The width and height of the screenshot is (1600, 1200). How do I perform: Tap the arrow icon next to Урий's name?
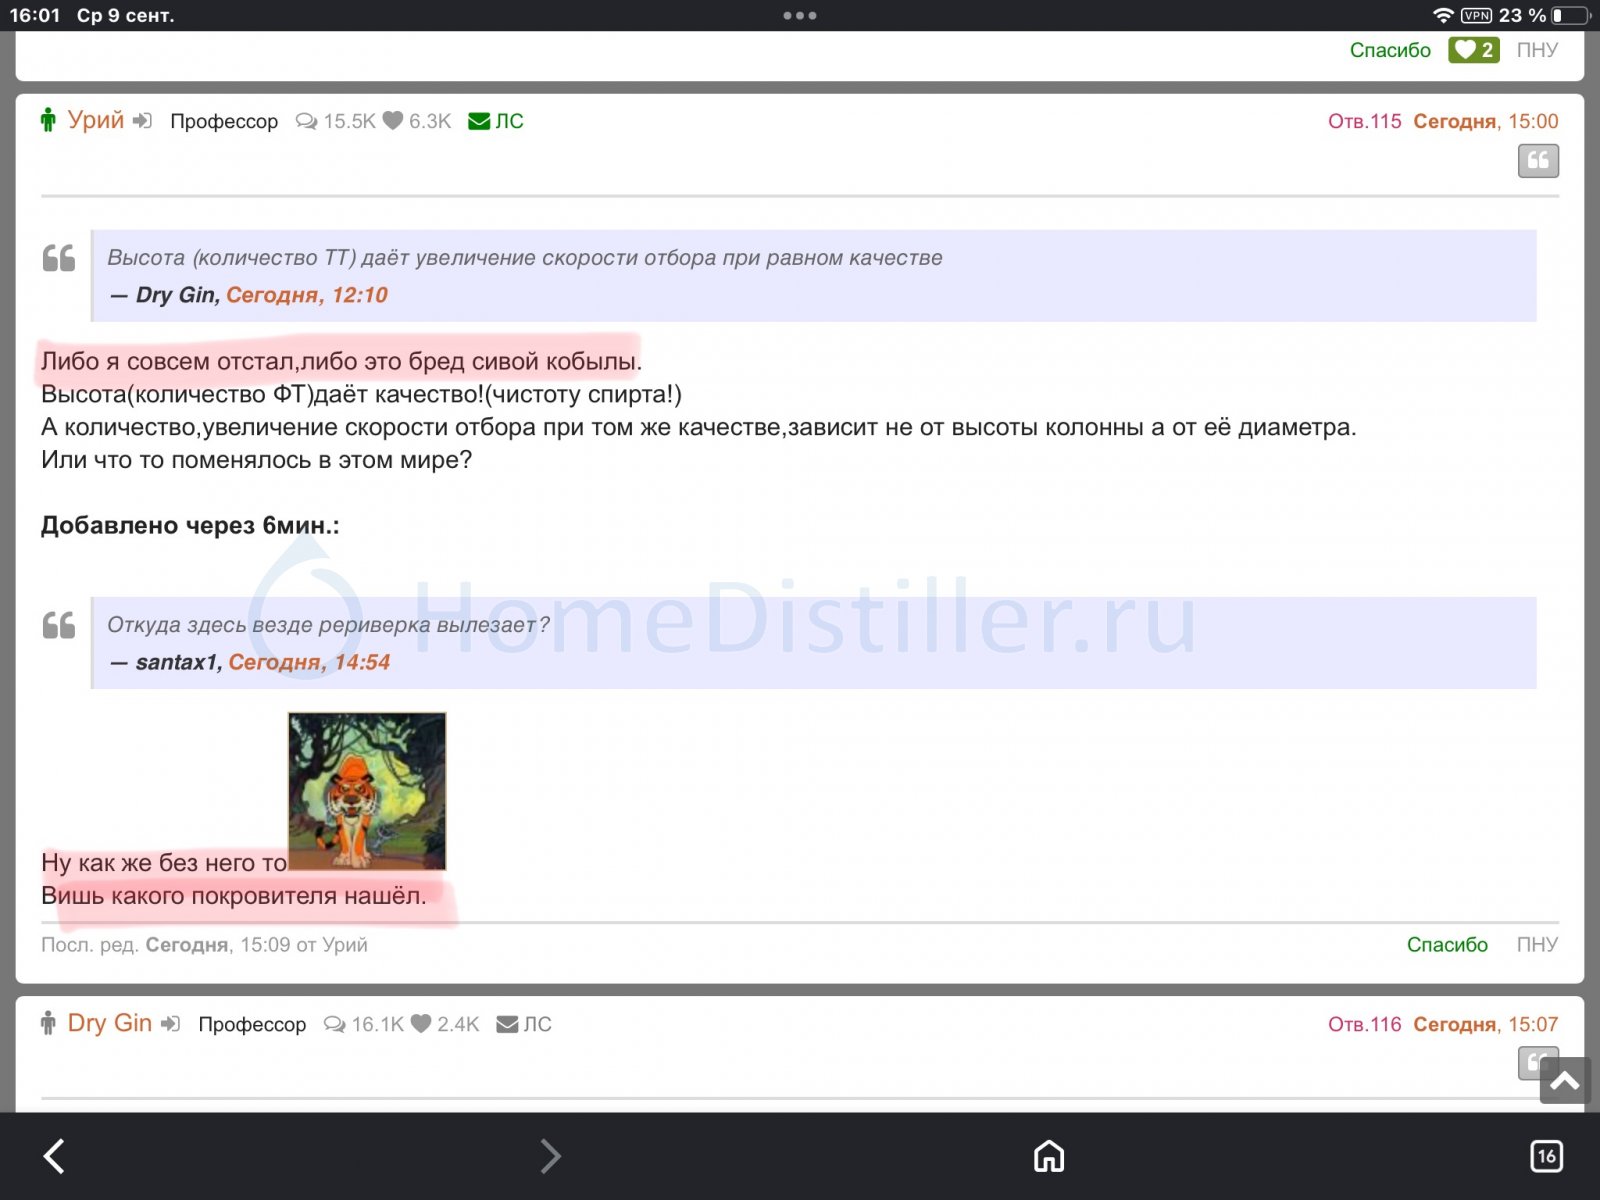pyautogui.click(x=143, y=121)
